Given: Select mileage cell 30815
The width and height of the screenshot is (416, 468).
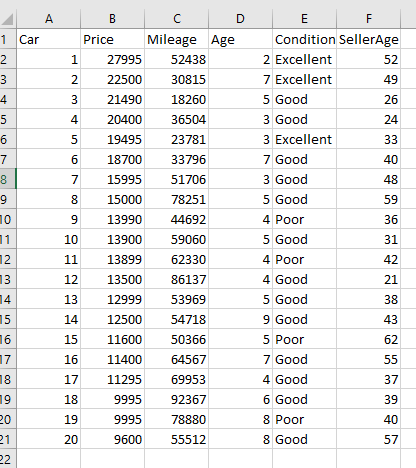Looking at the screenshot, I should (177, 79).
